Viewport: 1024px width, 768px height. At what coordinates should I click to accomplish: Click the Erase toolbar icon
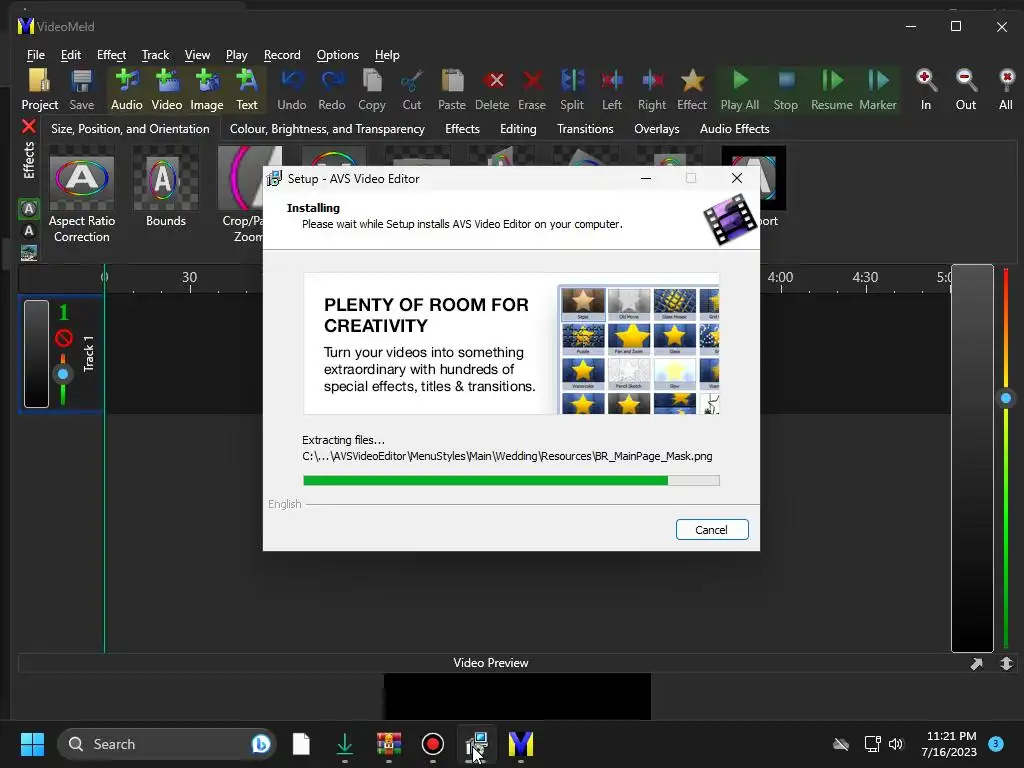click(532, 89)
